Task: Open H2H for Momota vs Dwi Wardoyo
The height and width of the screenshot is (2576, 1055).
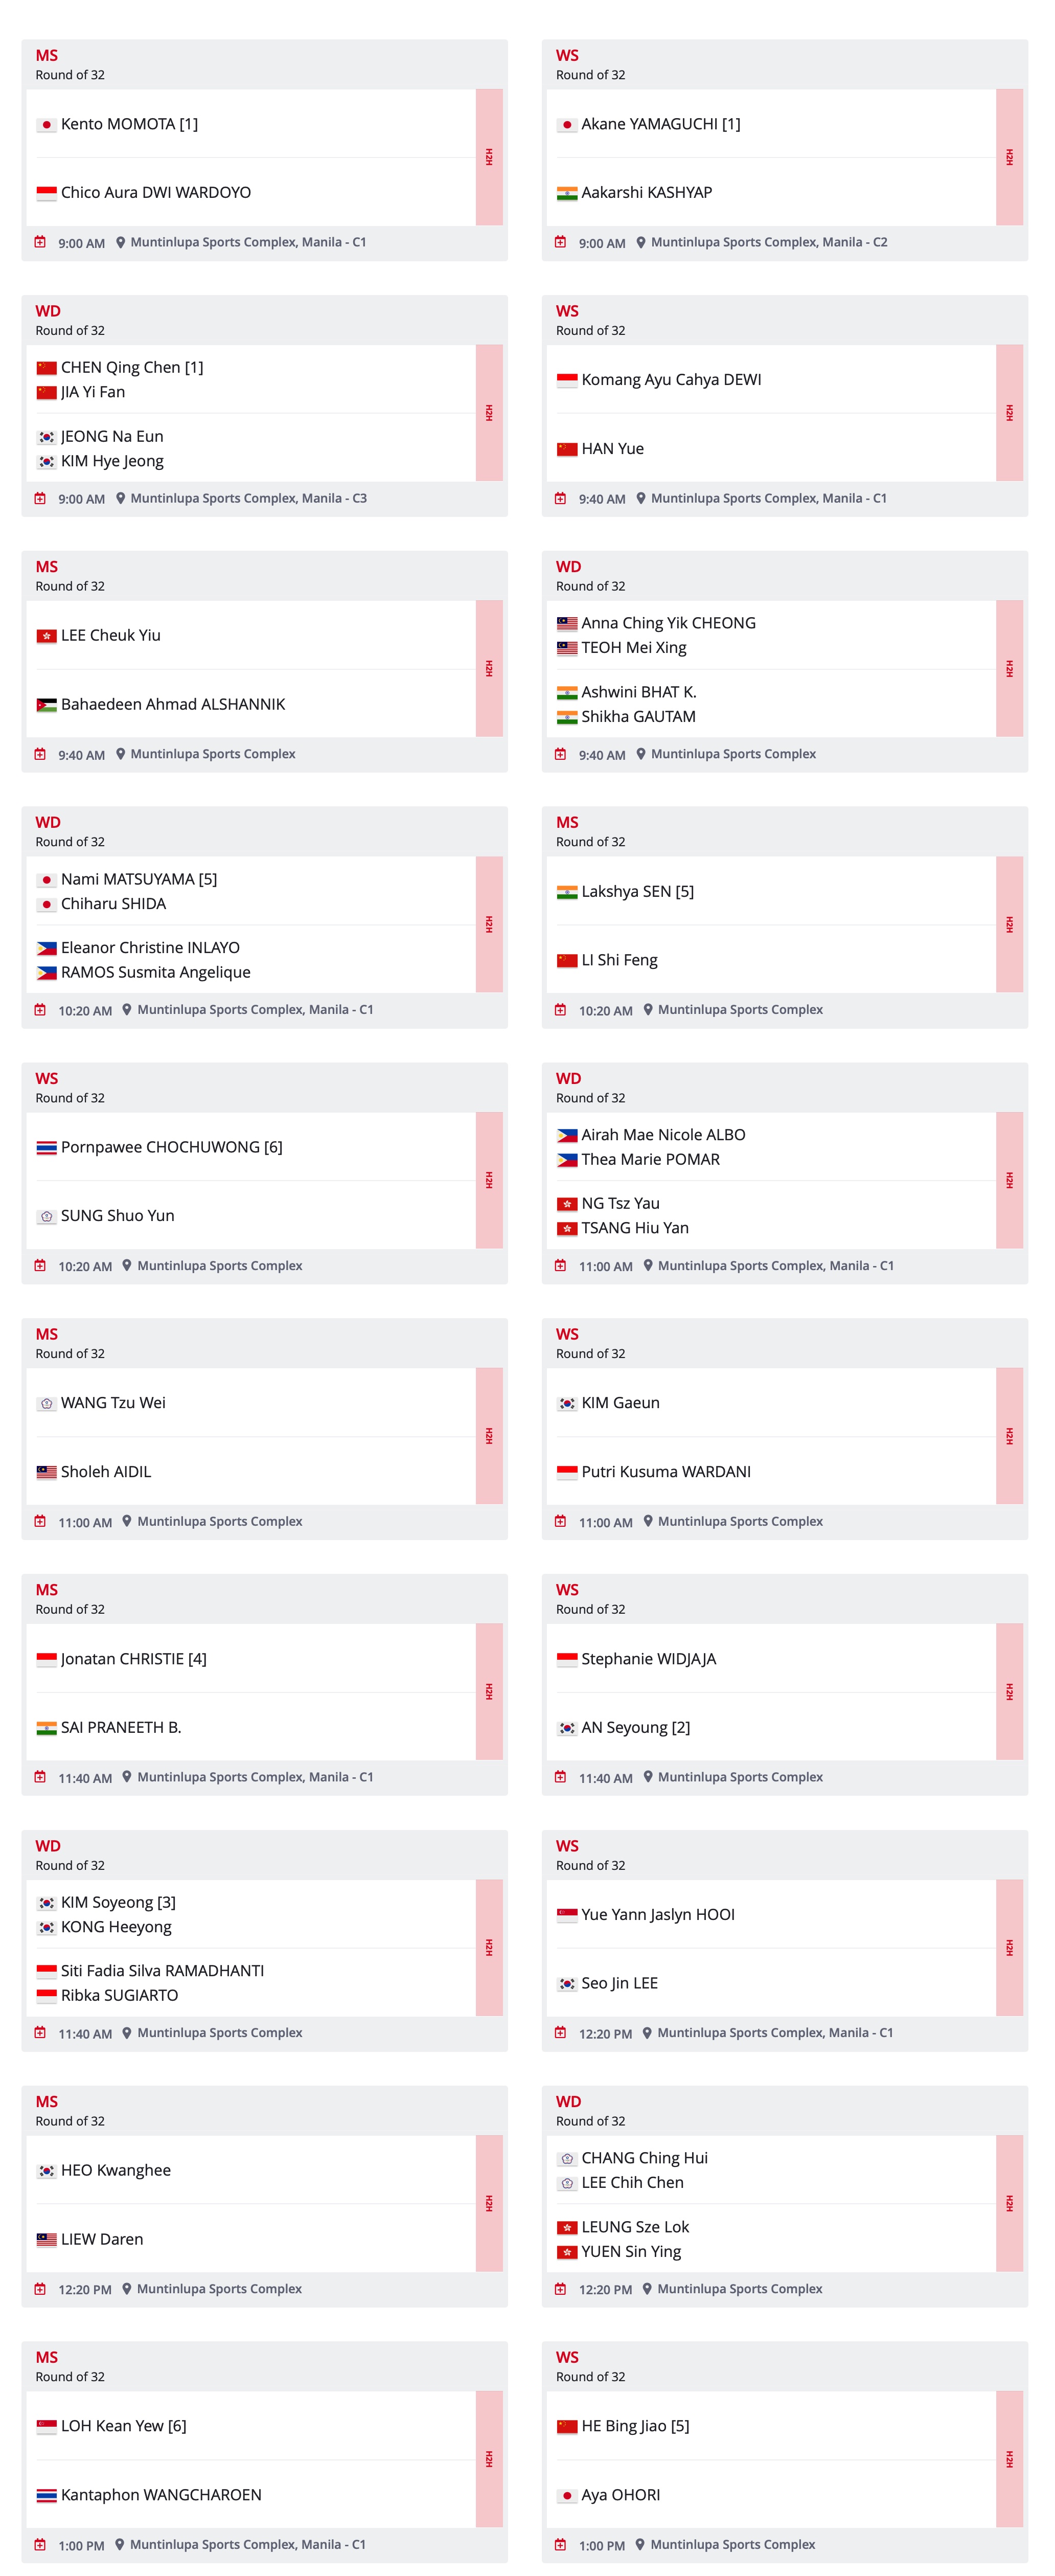Action: (489, 157)
